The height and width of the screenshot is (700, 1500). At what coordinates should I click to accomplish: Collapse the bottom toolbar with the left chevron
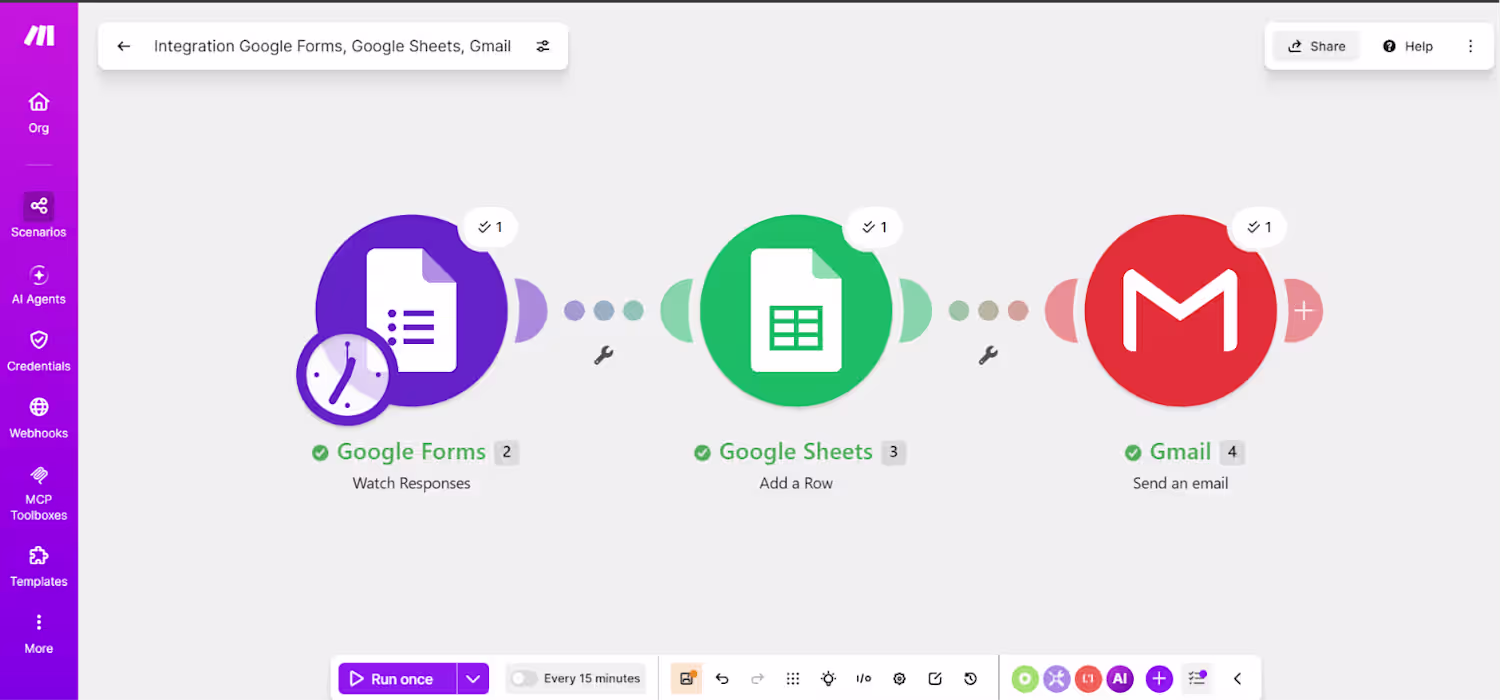1237,678
